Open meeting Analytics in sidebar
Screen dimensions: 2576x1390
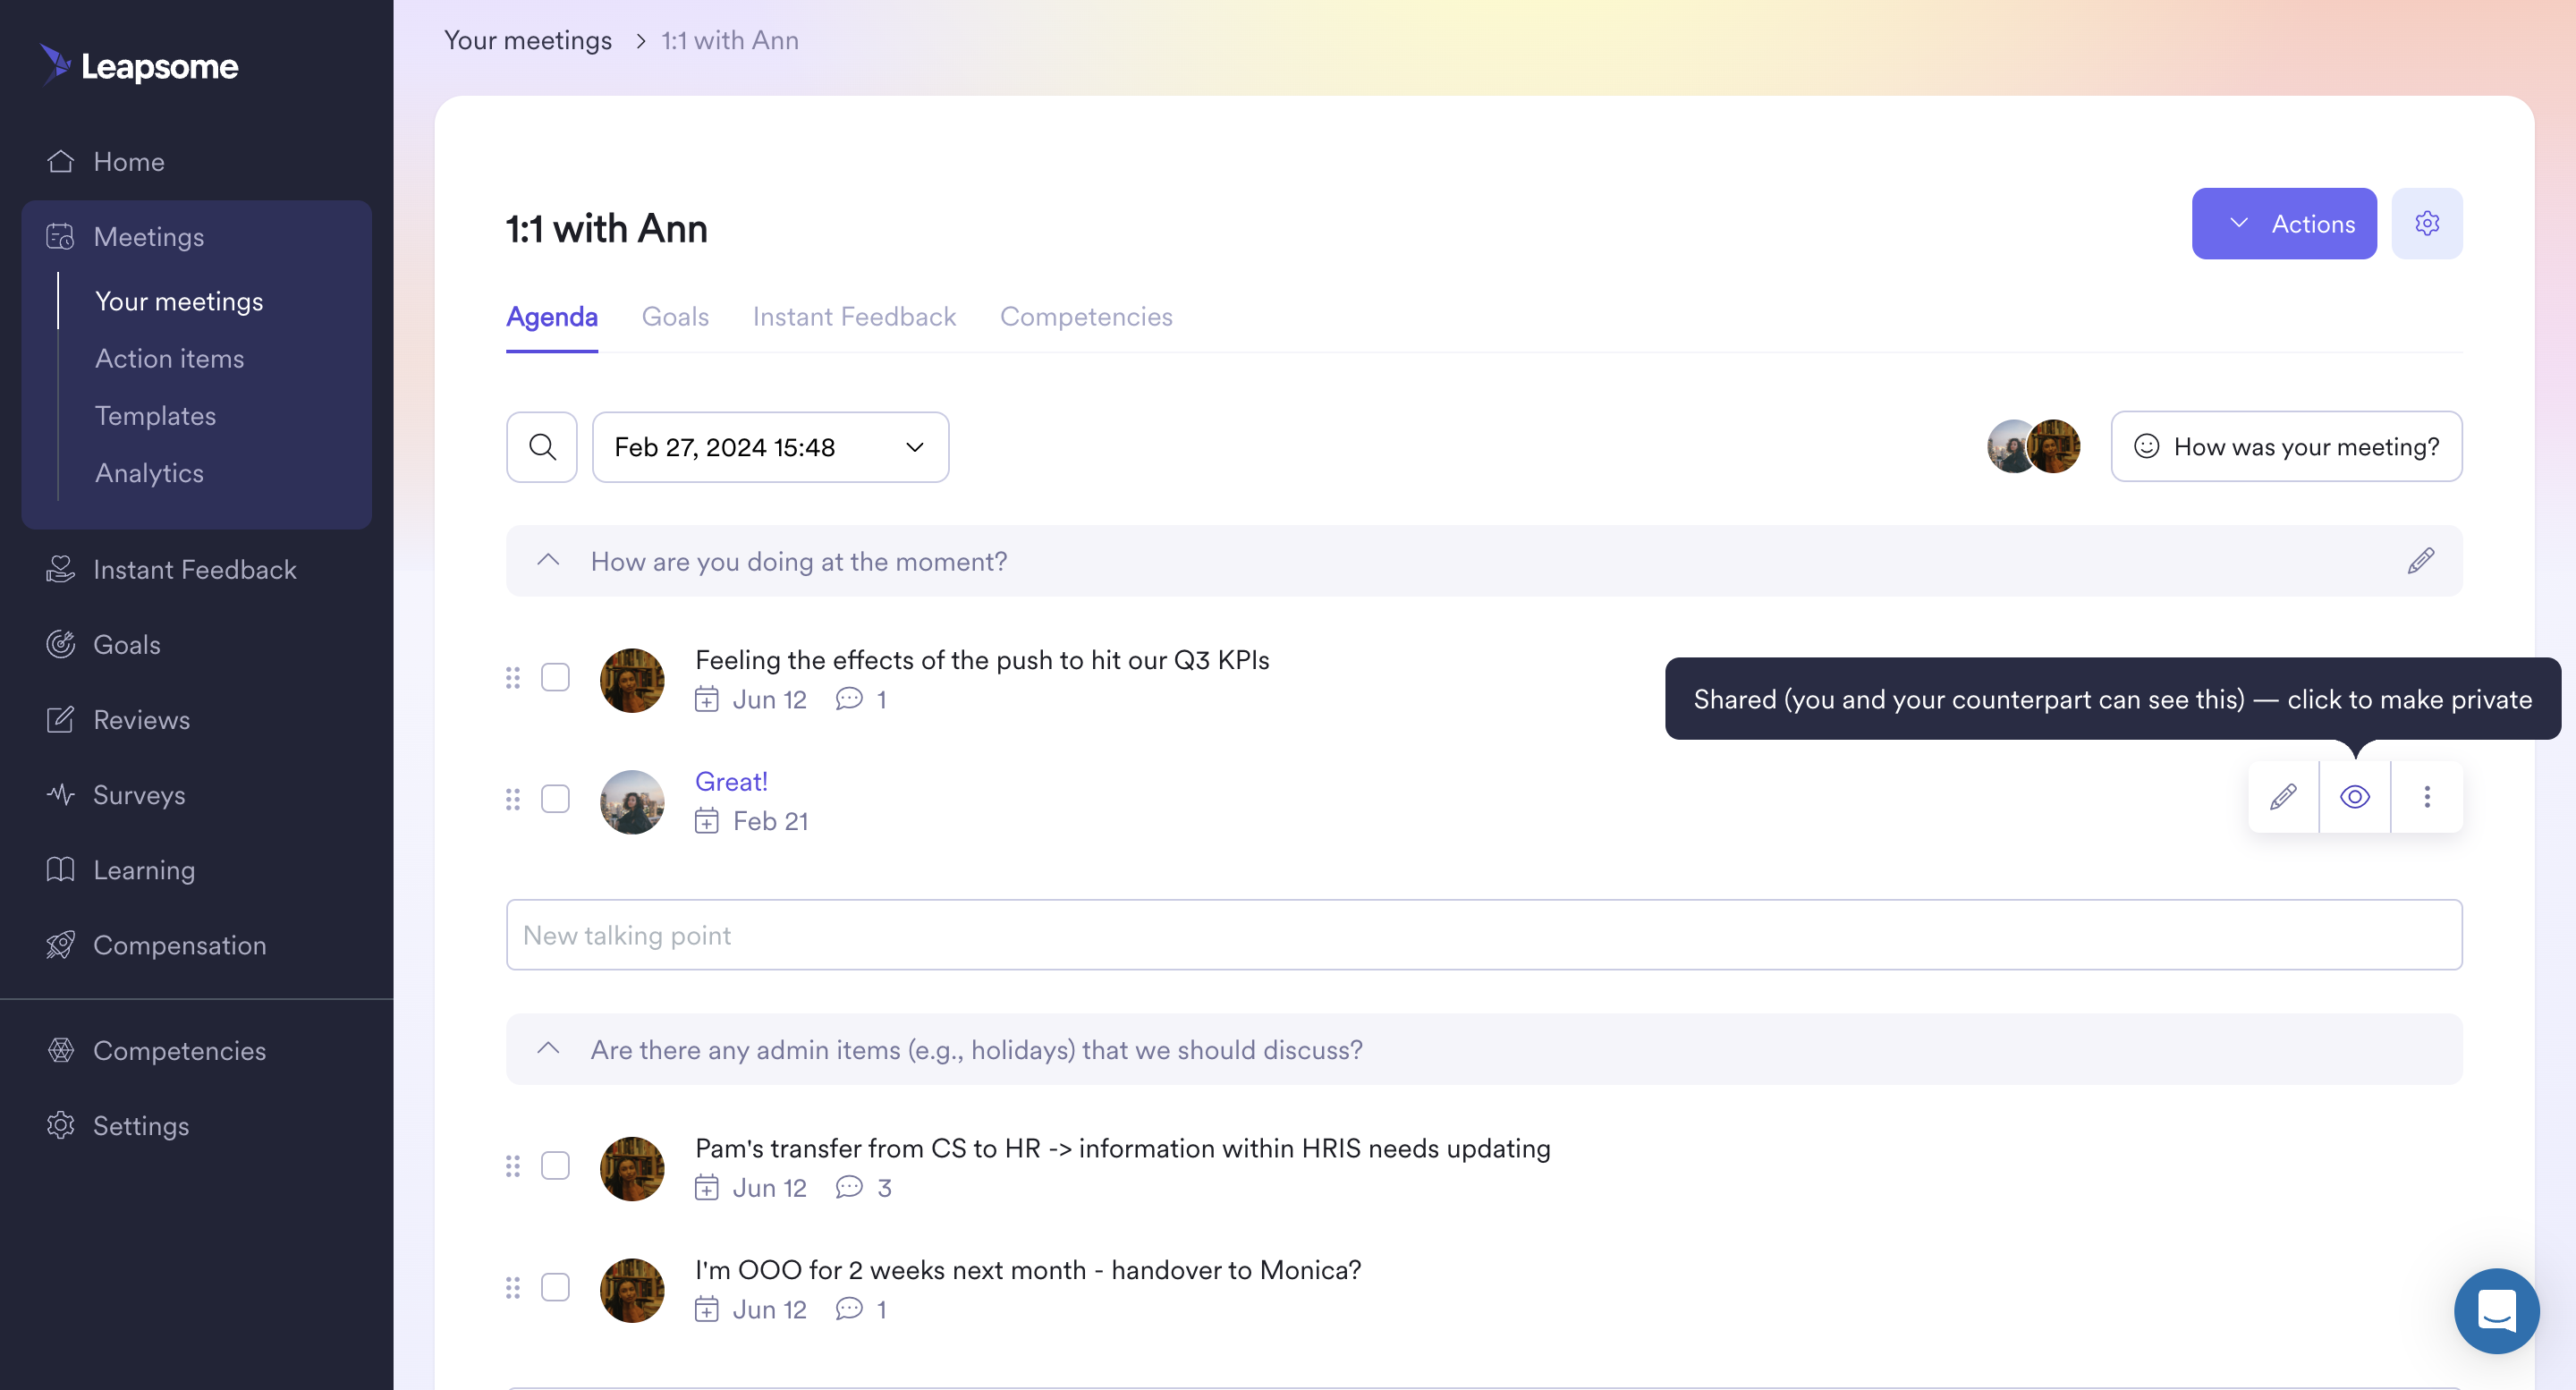[149, 472]
